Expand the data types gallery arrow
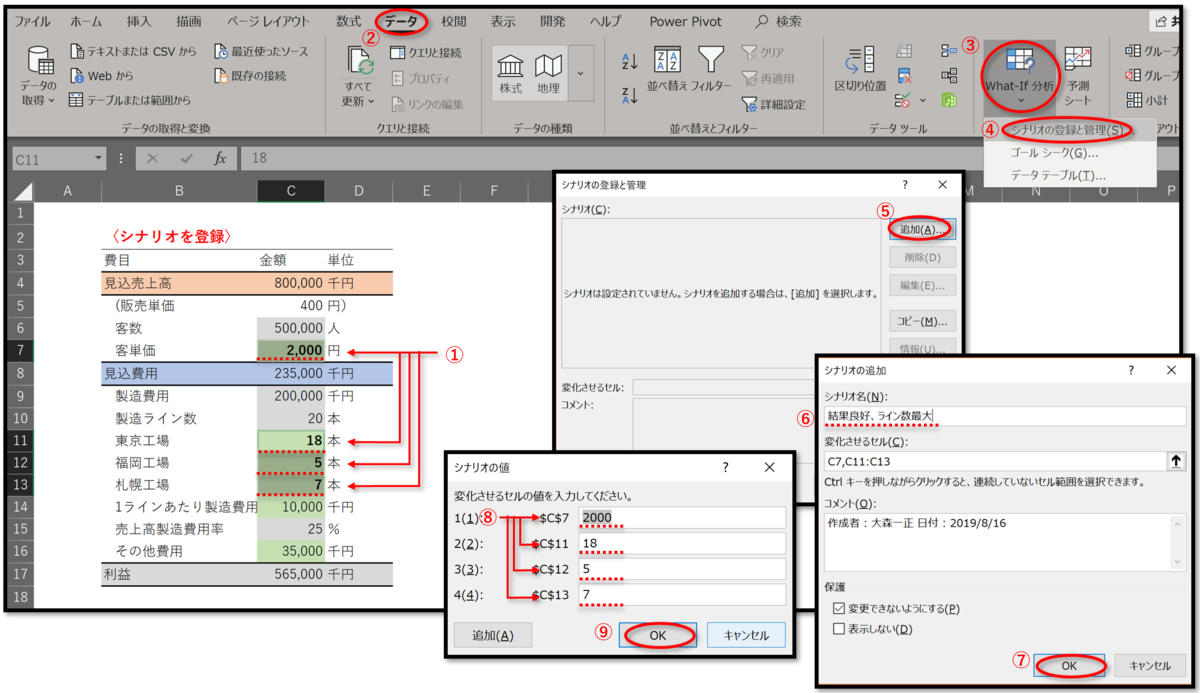The image size is (1200, 693). click(582, 73)
